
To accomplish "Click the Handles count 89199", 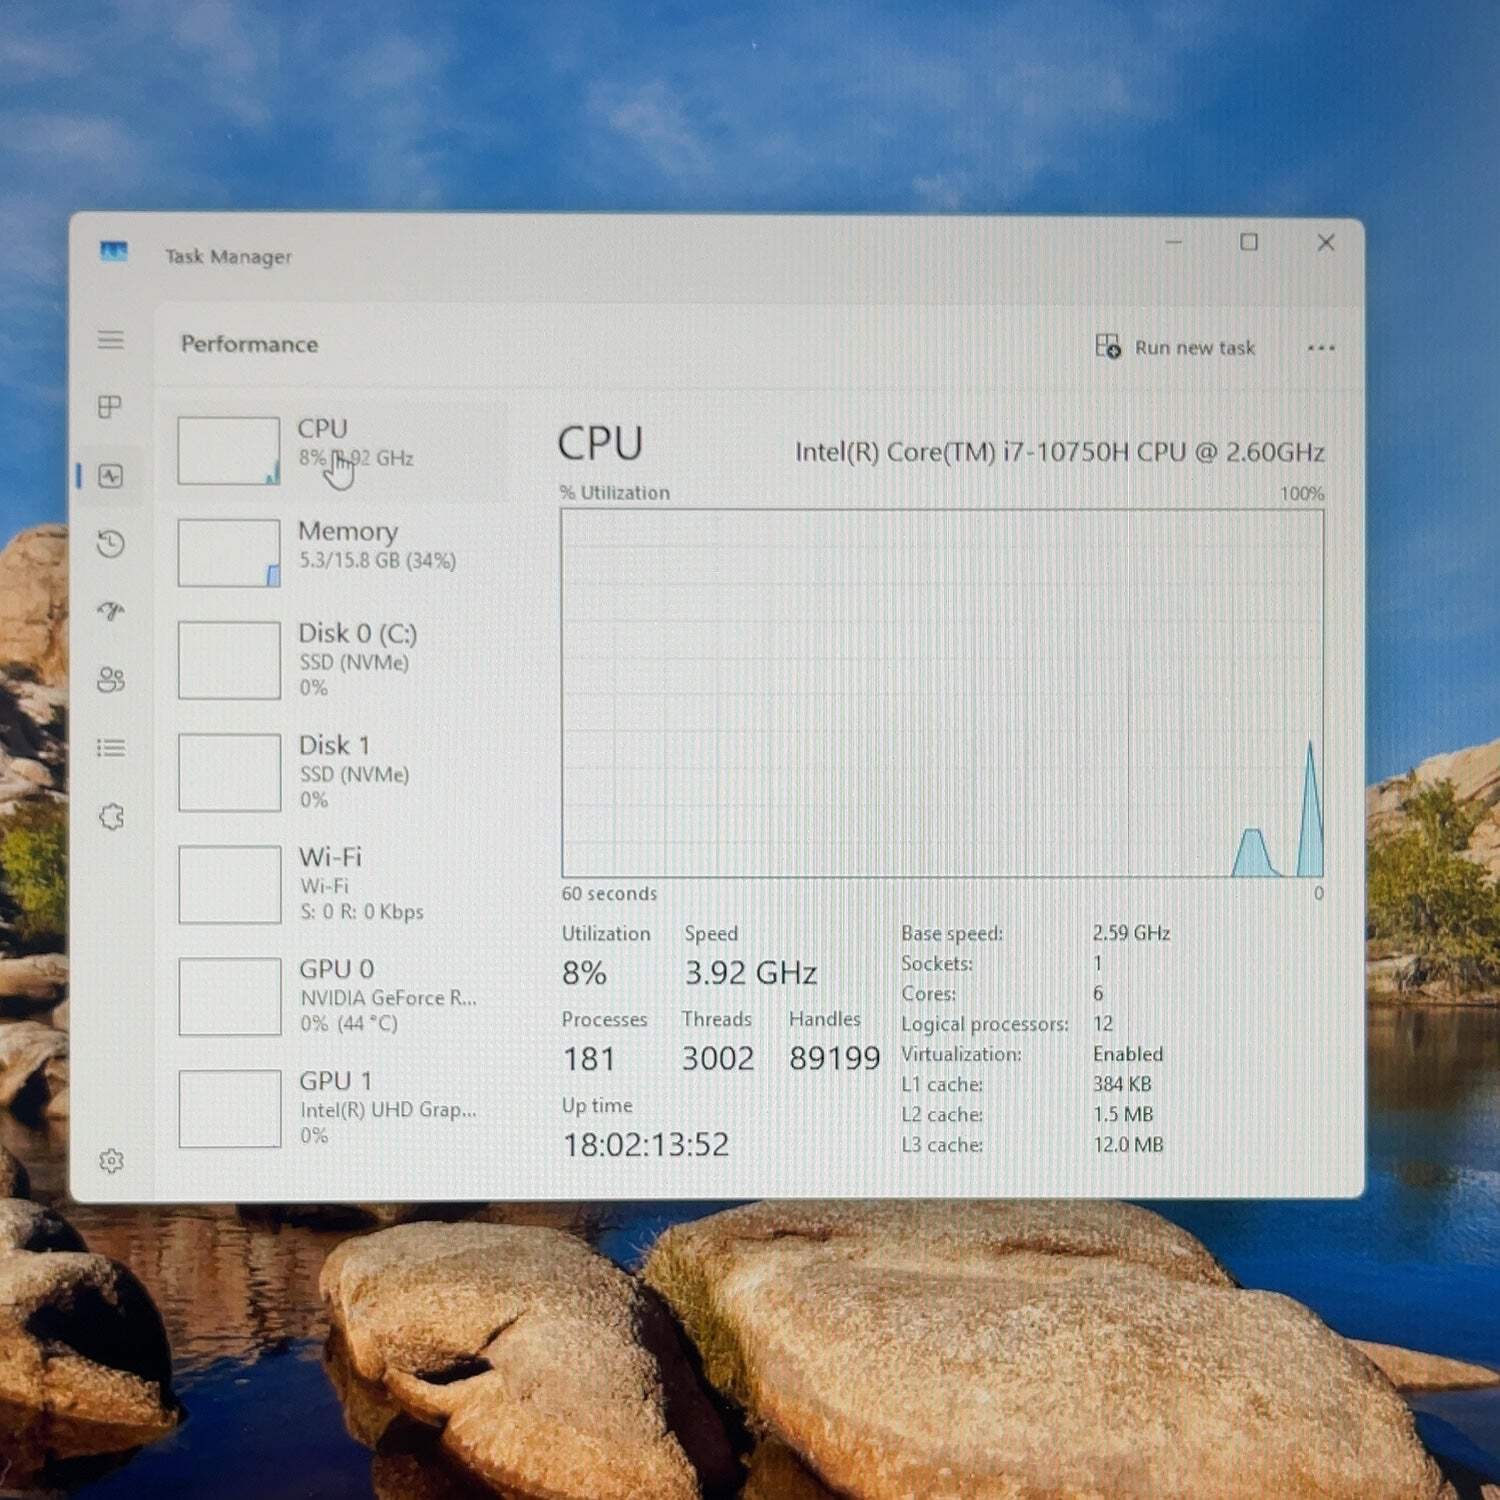I will tap(834, 1058).
